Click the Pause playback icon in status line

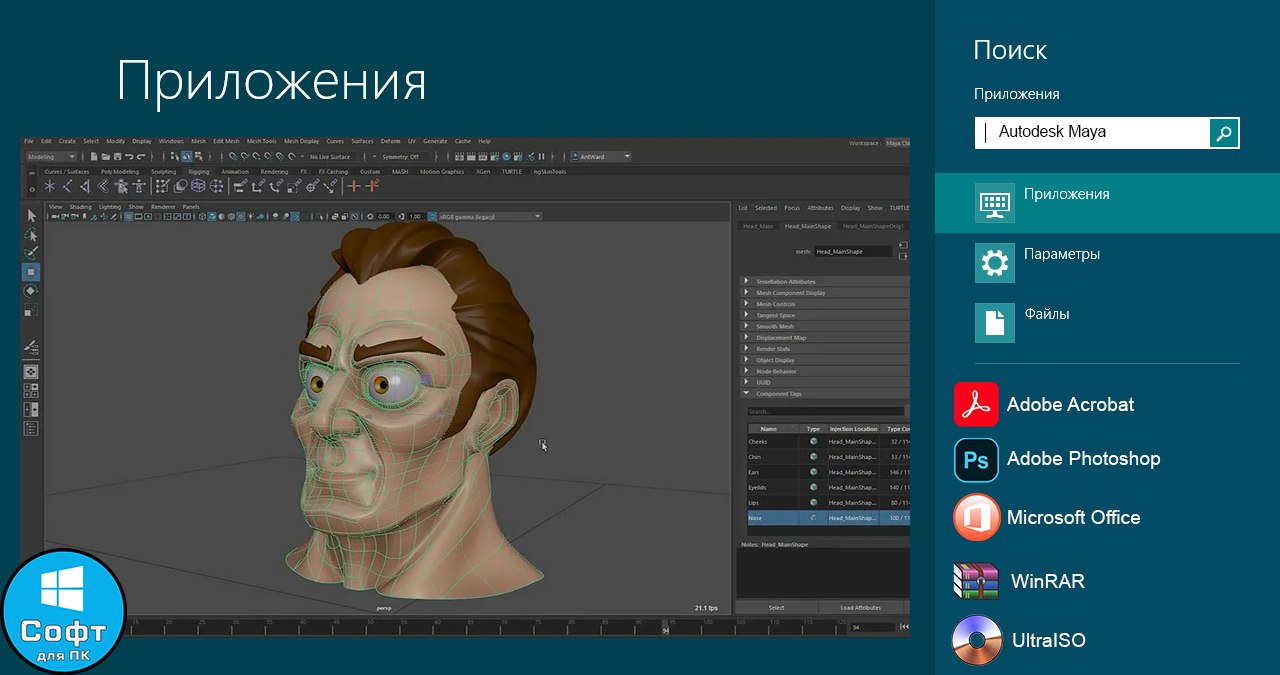click(x=541, y=157)
